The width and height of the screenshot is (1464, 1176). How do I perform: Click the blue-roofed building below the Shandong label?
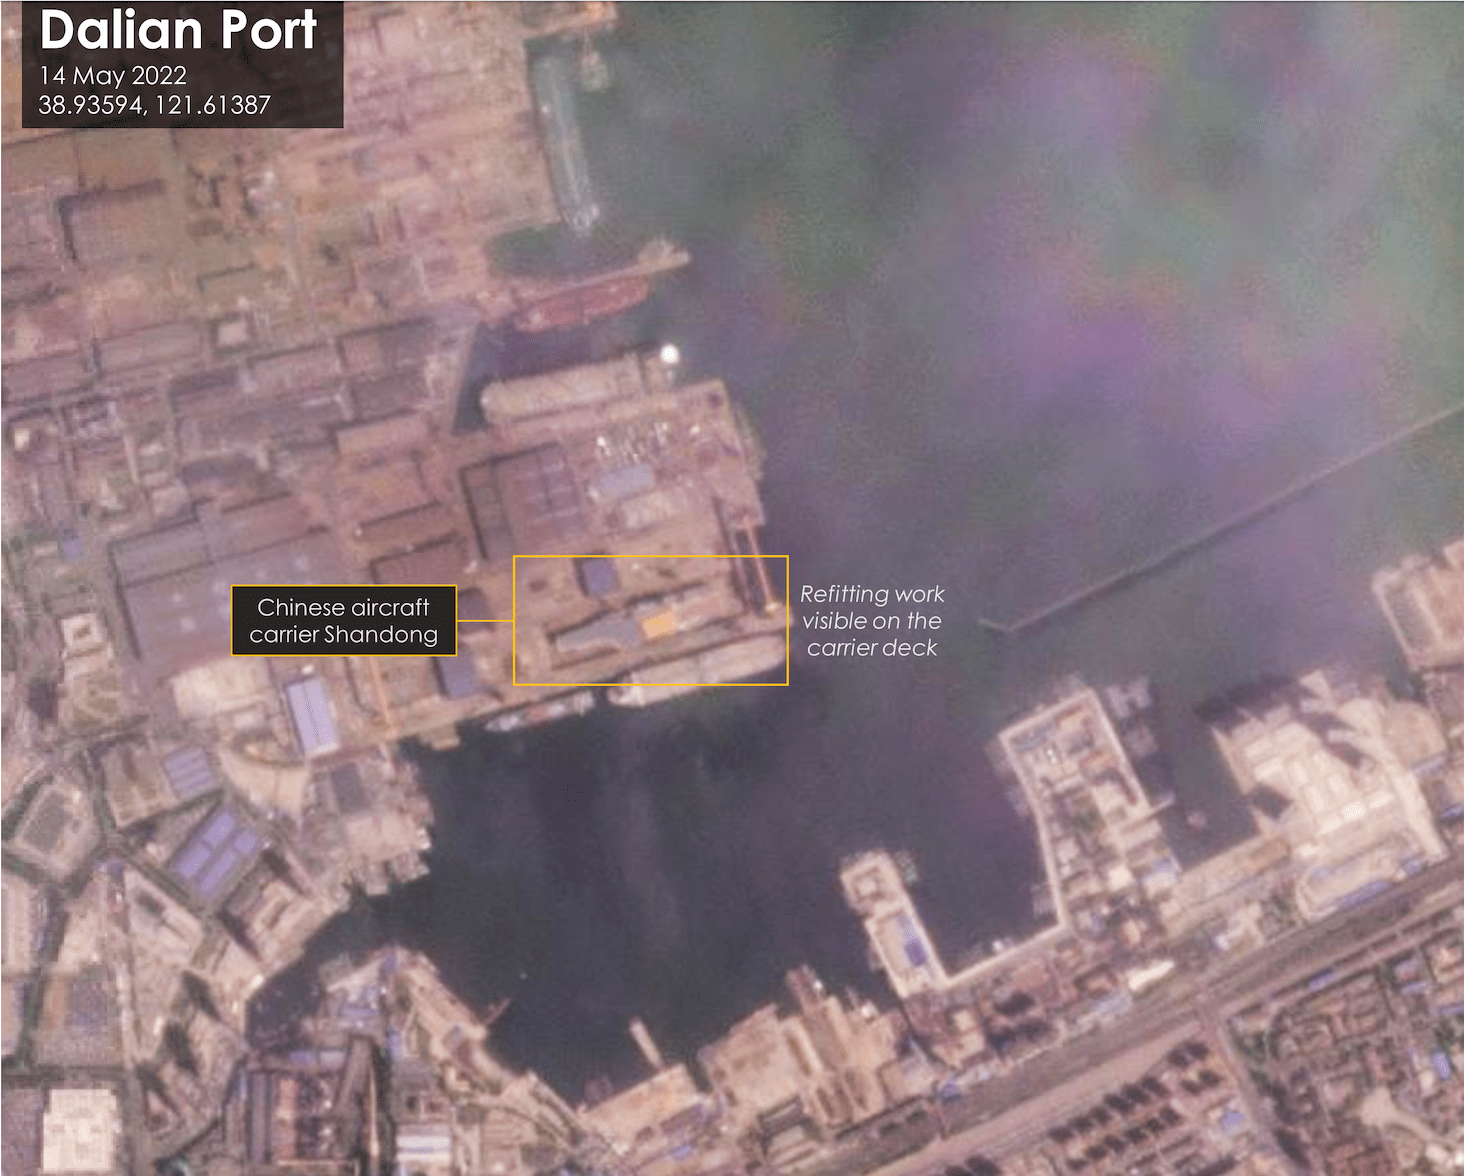[x=312, y=714]
